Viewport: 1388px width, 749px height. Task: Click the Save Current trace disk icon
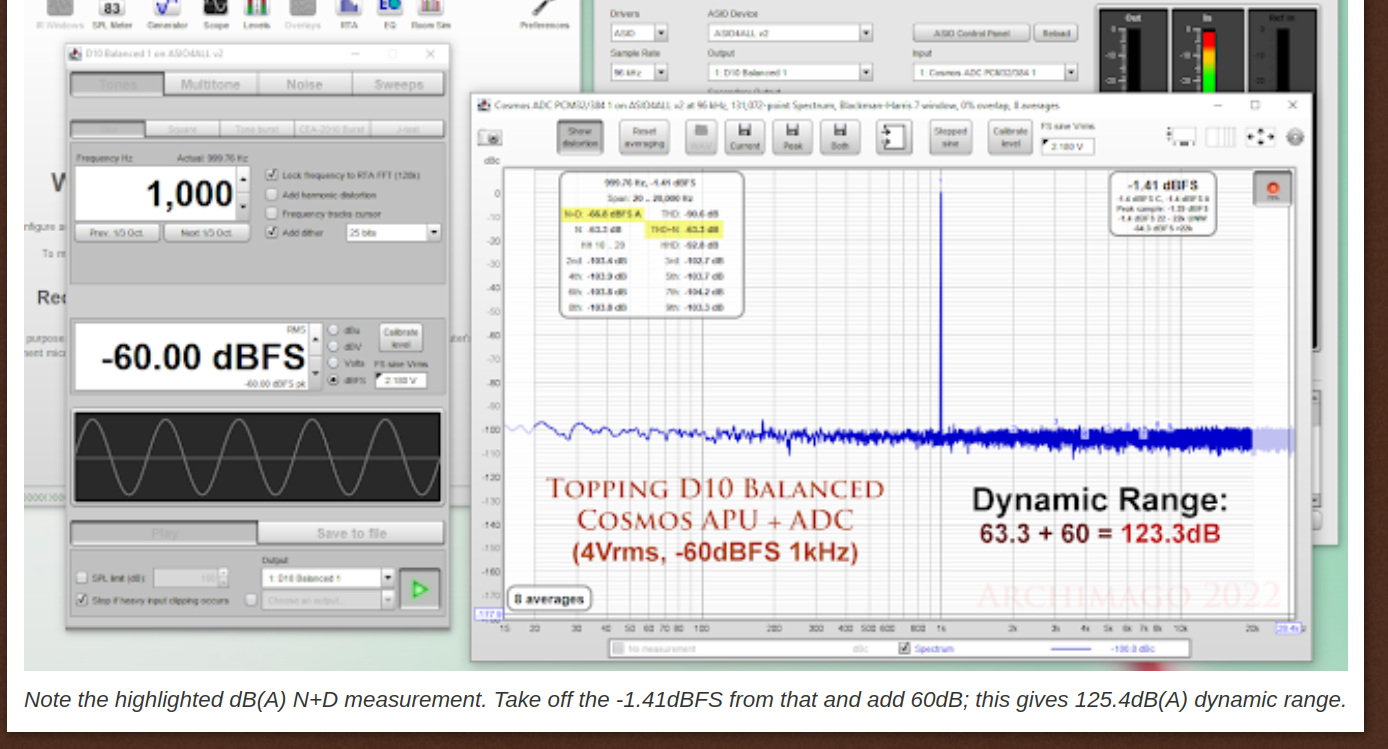tap(744, 137)
